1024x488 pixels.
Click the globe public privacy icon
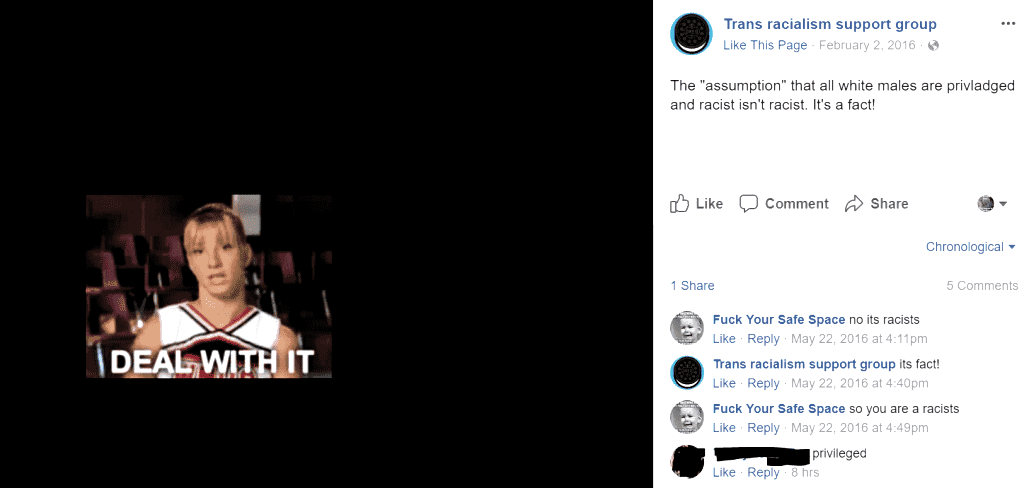[x=933, y=45]
